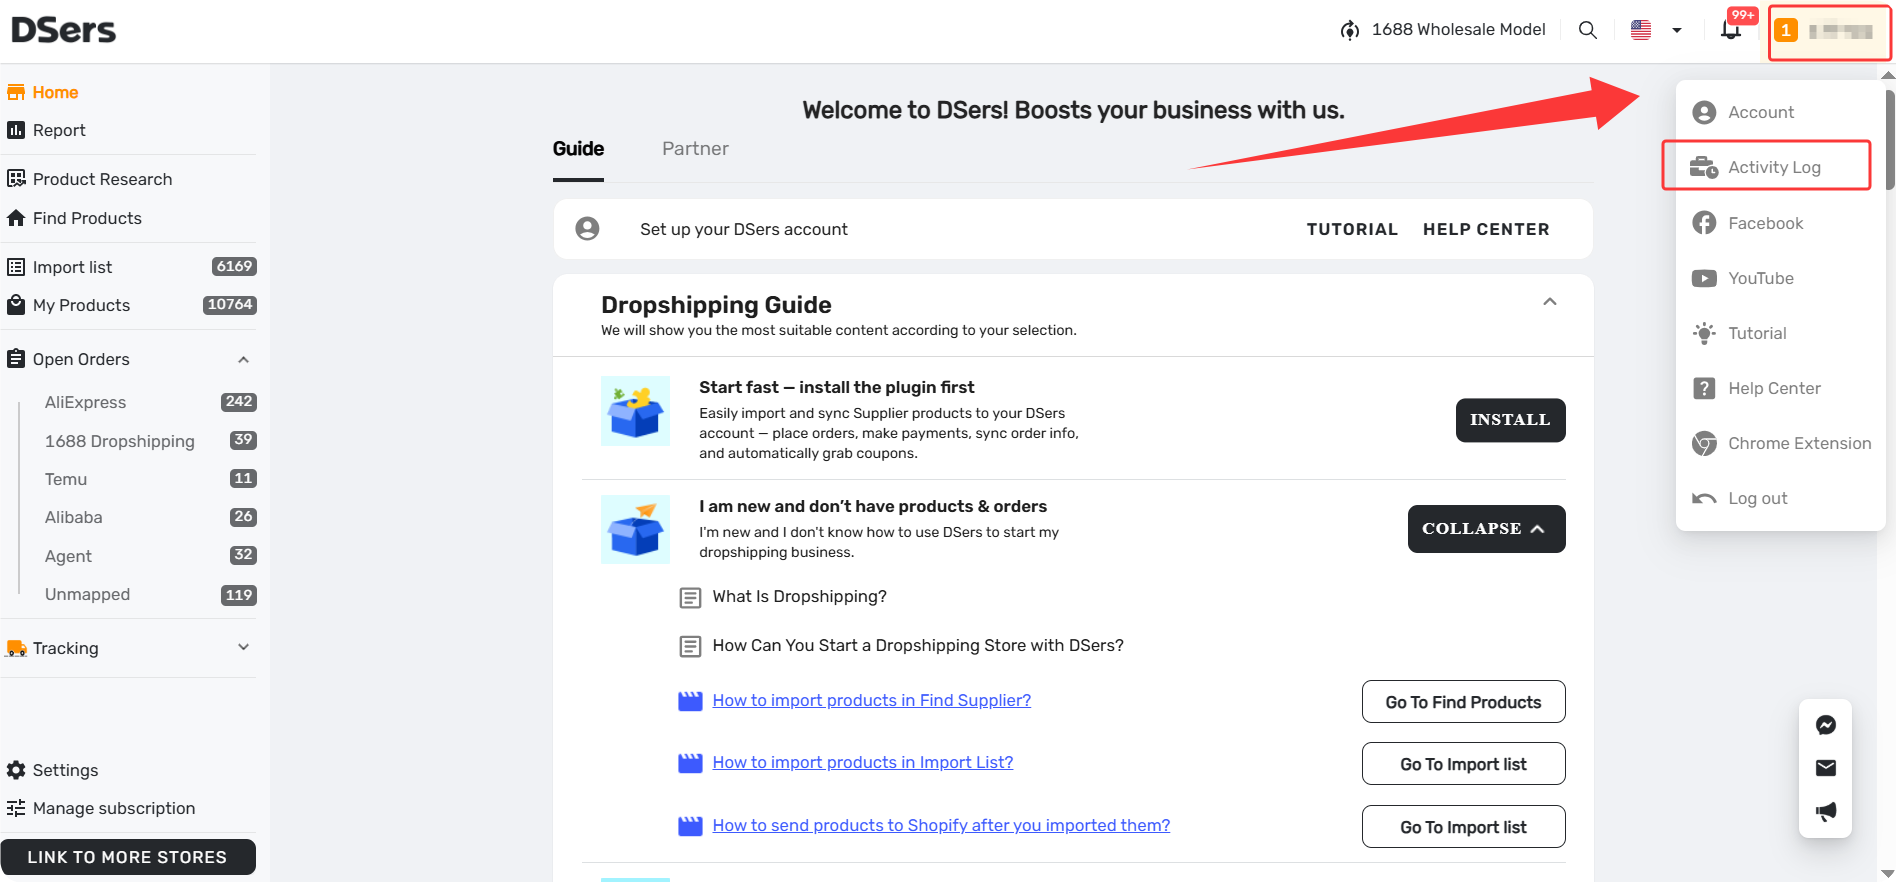Screen dimensions: 1896x882
Task: Click the HELP CENTER link
Action: tap(1486, 229)
